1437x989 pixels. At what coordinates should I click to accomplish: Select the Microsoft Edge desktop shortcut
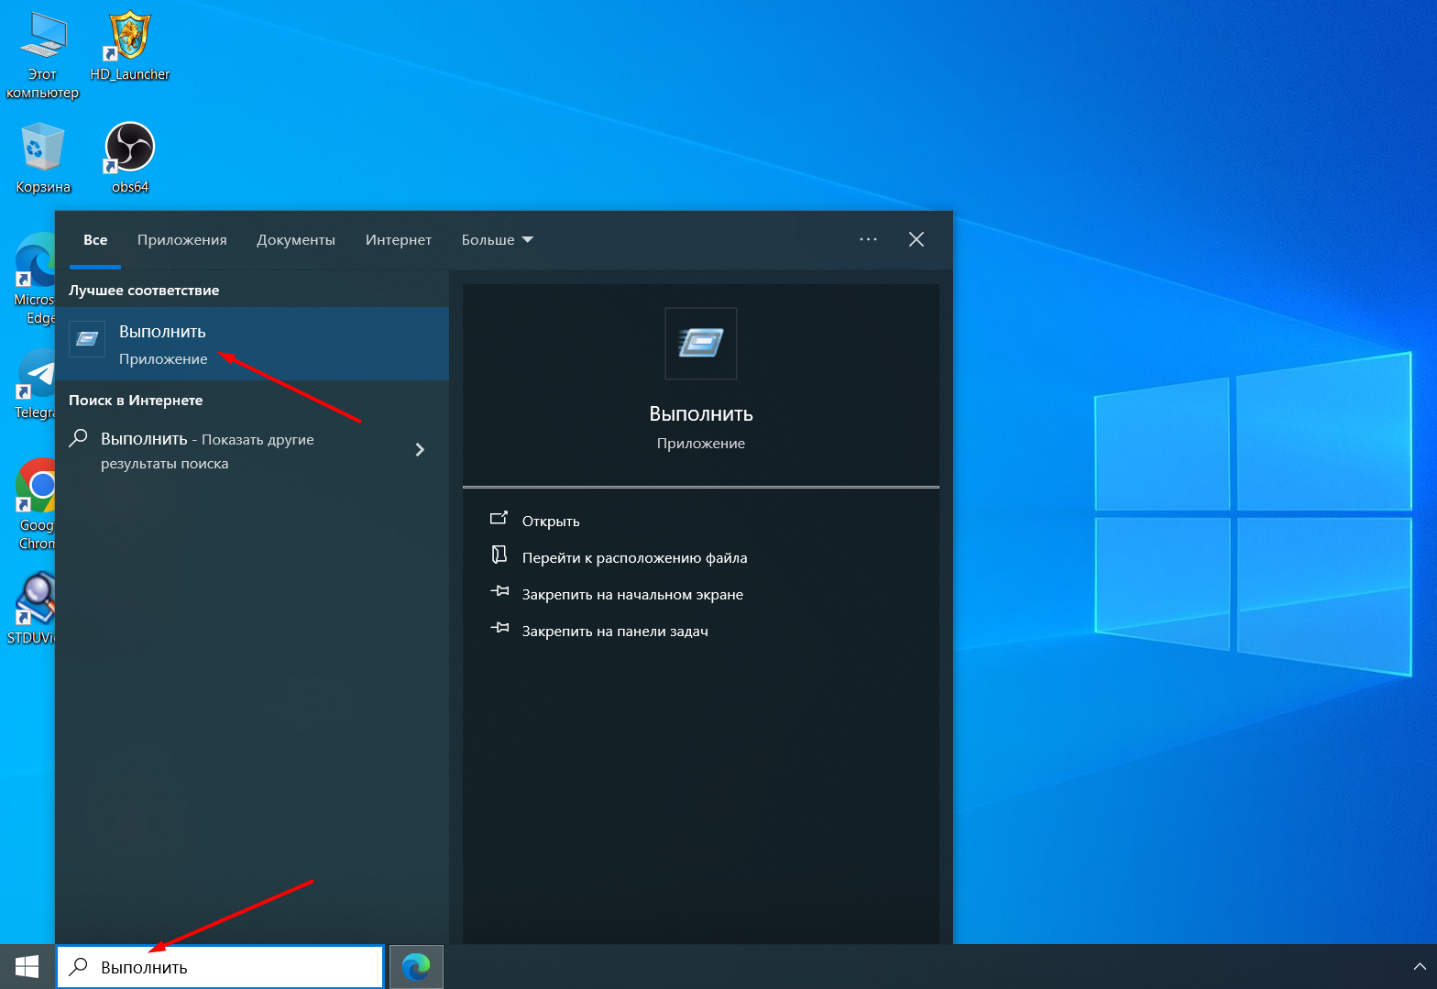tap(35, 279)
